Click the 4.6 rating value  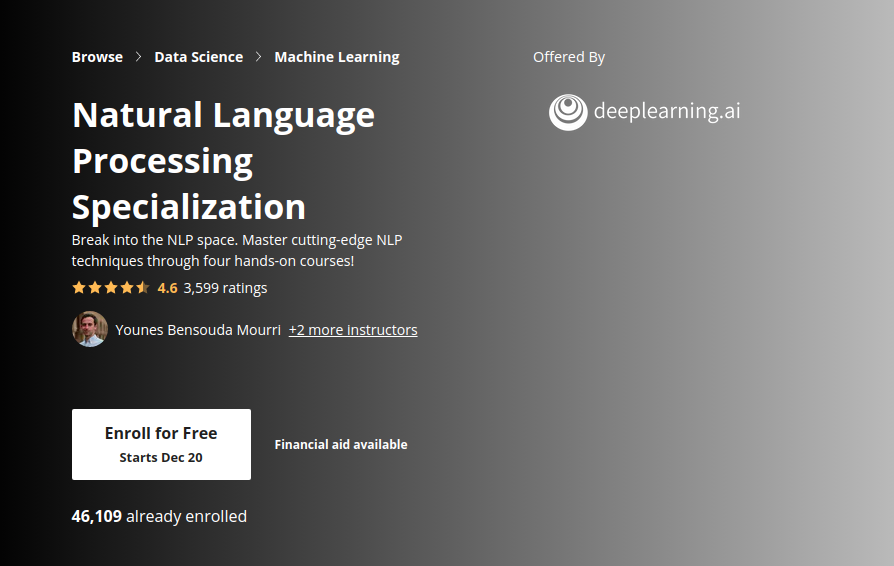pyautogui.click(x=168, y=288)
